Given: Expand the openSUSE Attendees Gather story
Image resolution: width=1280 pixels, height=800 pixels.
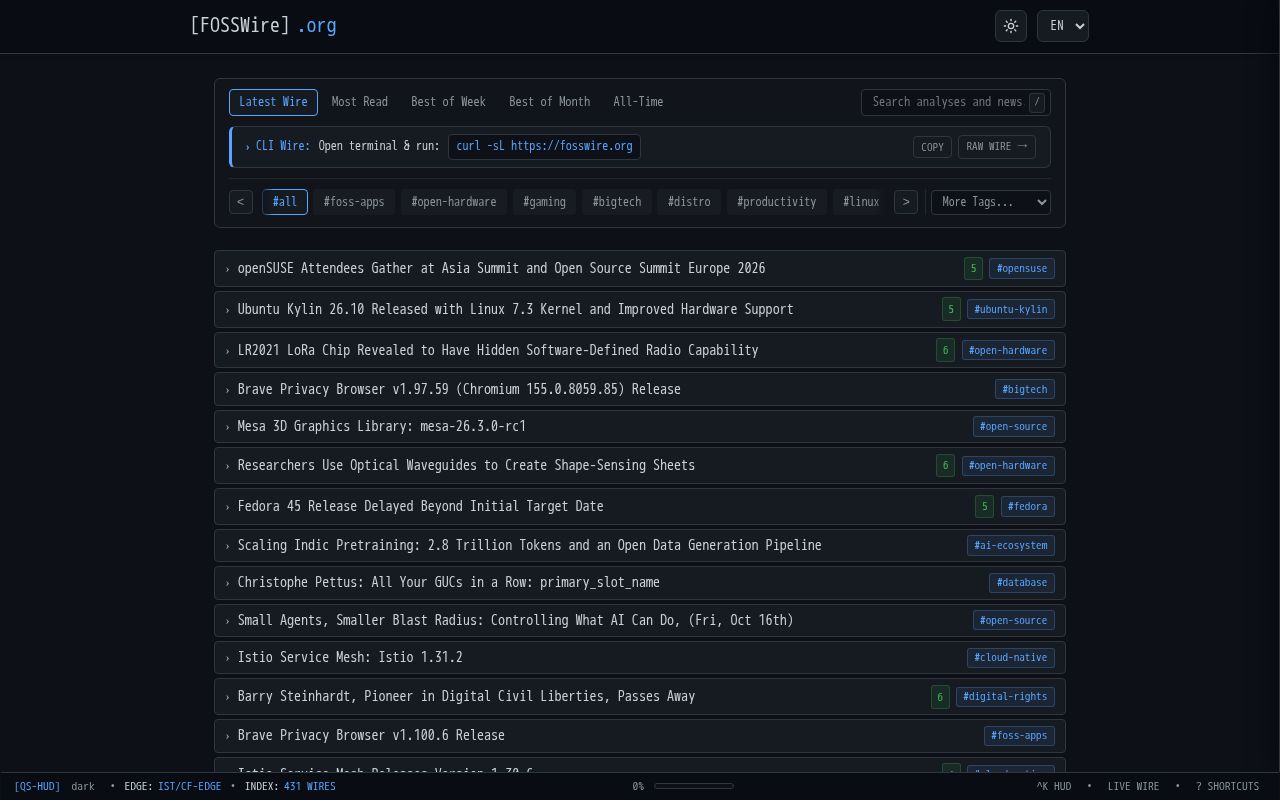Looking at the screenshot, I should 640,268.
